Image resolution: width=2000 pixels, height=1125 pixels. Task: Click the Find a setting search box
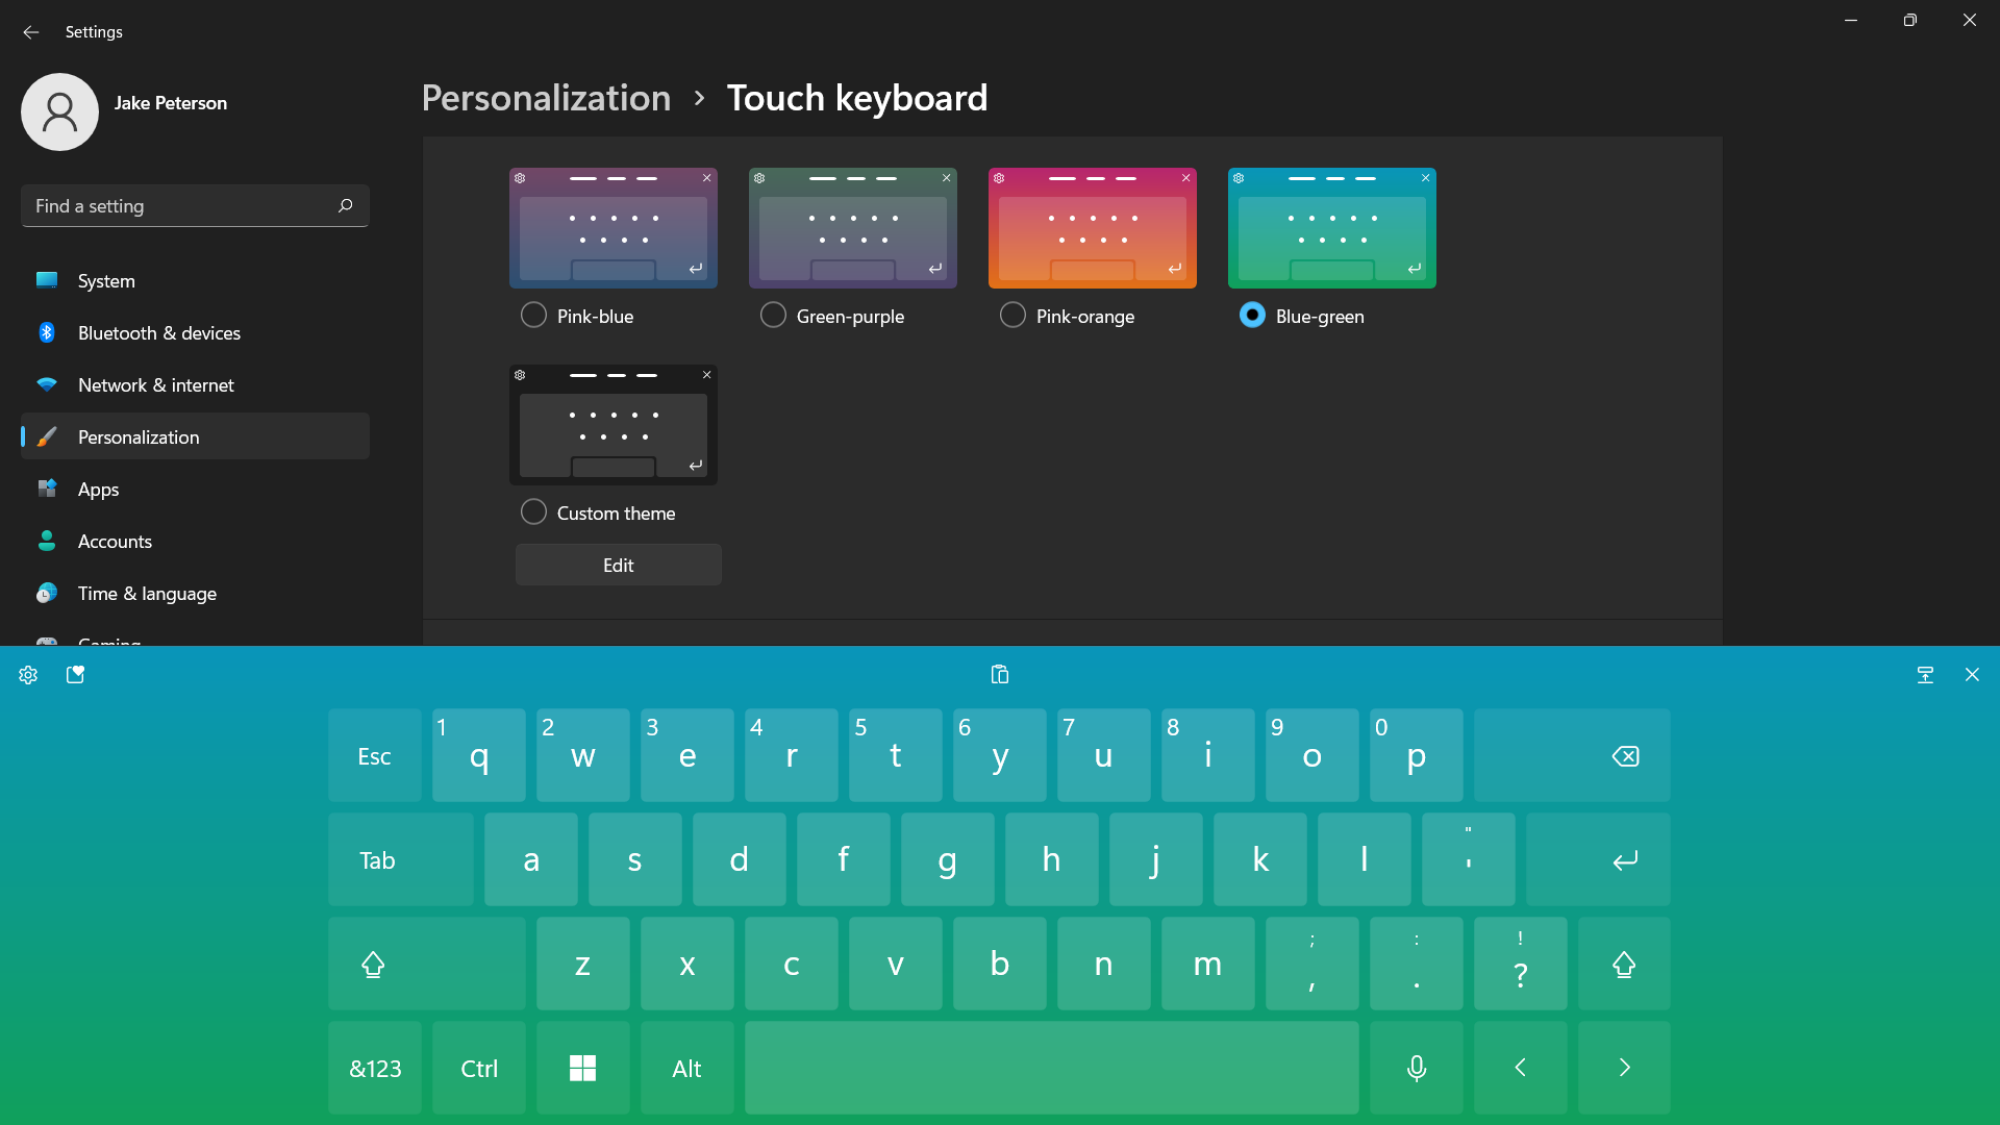click(195, 206)
